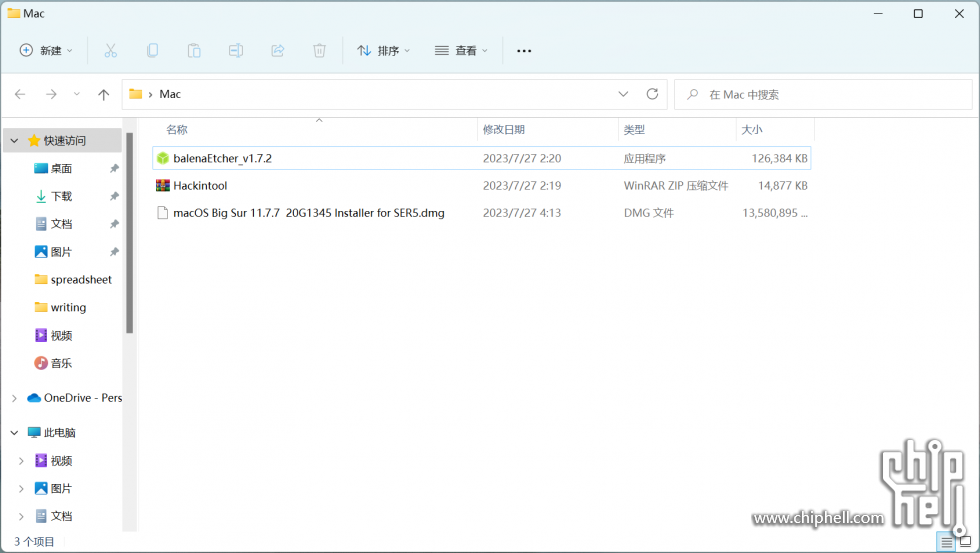980x553 pixels.
Task: Expand 文档 under 此电脑
Action: (21, 516)
